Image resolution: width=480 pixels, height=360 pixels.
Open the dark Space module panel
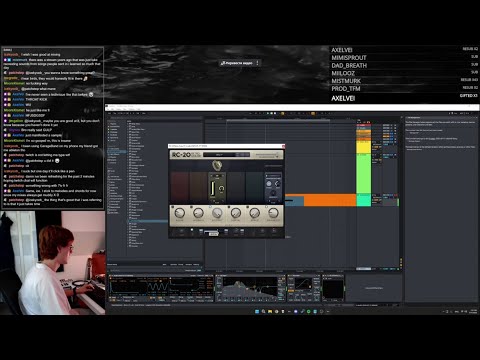[255, 187]
